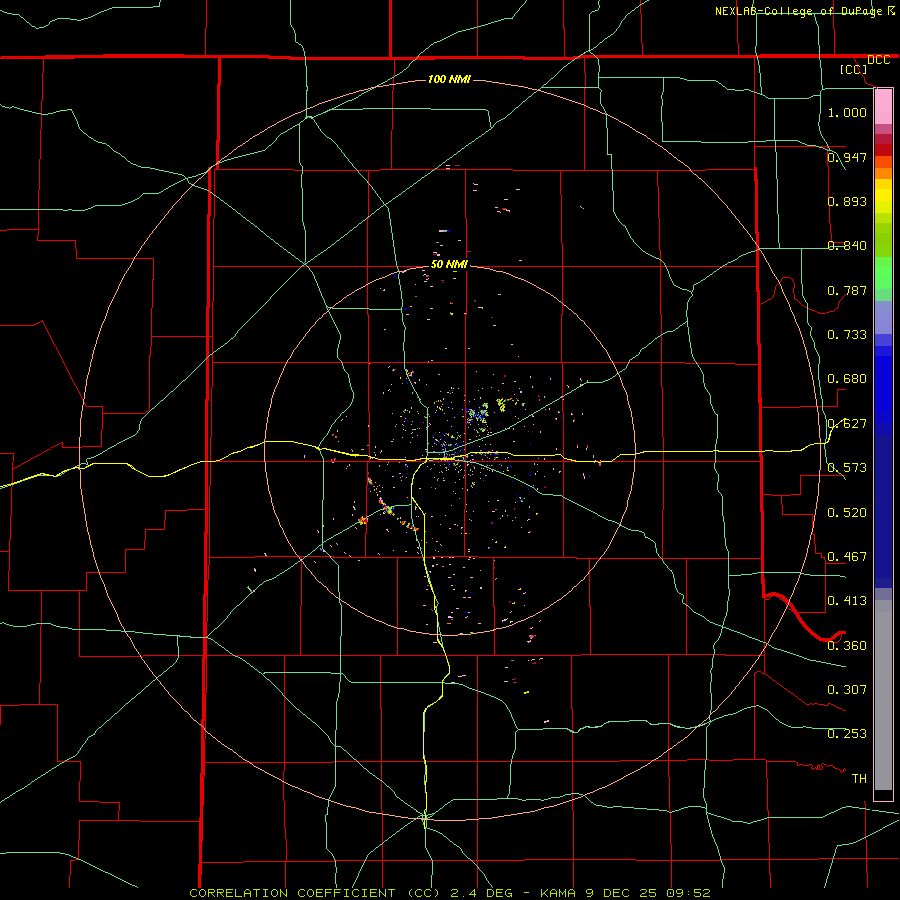Click the 0.893 legend value

847,201
